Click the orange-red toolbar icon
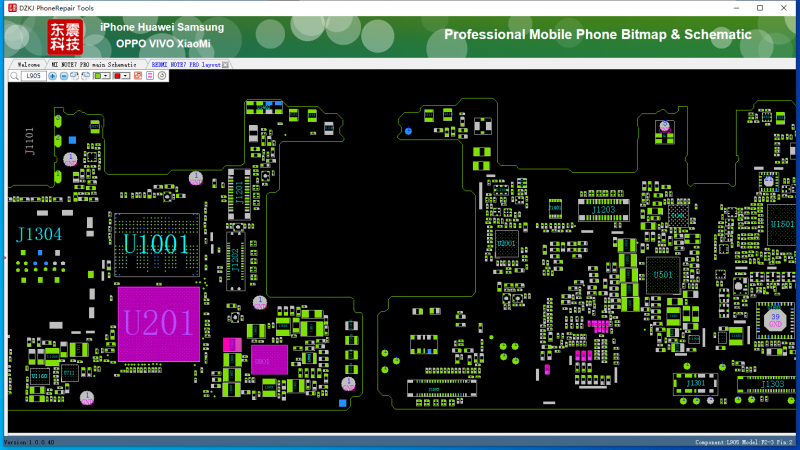This screenshot has height=450, width=800. [140, 76]
